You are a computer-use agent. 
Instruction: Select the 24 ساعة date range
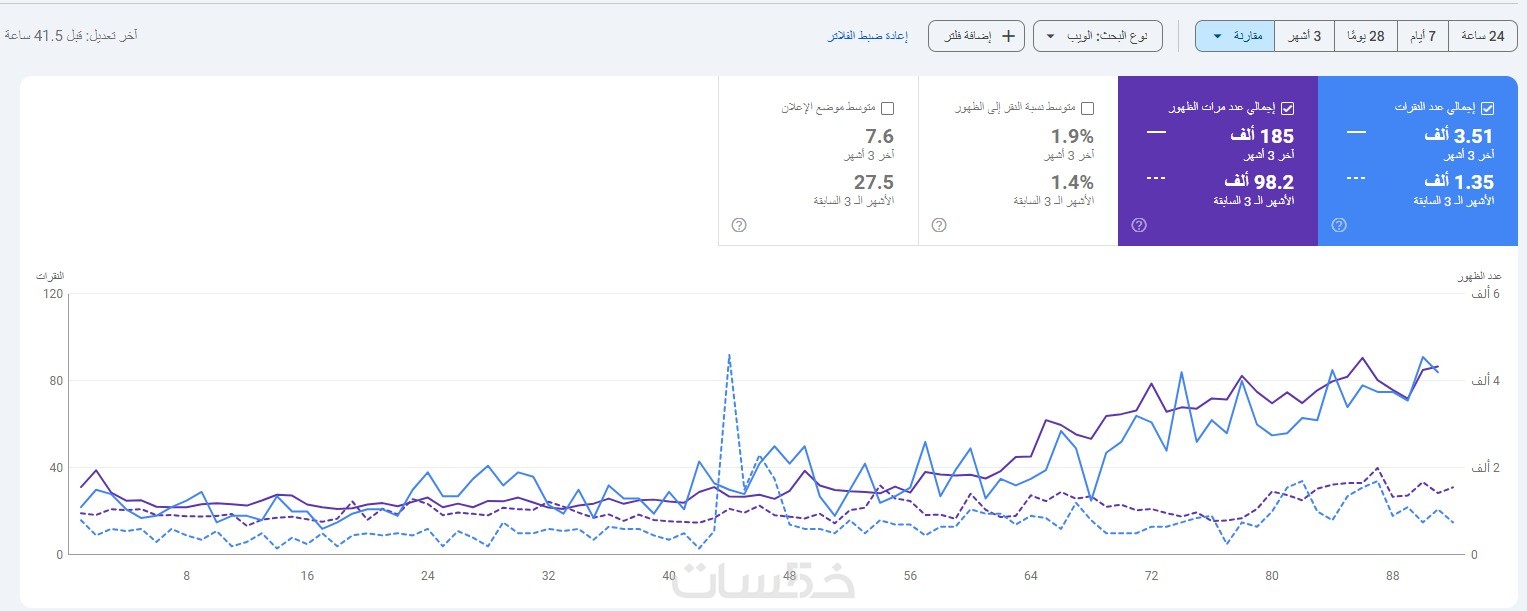point(1482,36)
